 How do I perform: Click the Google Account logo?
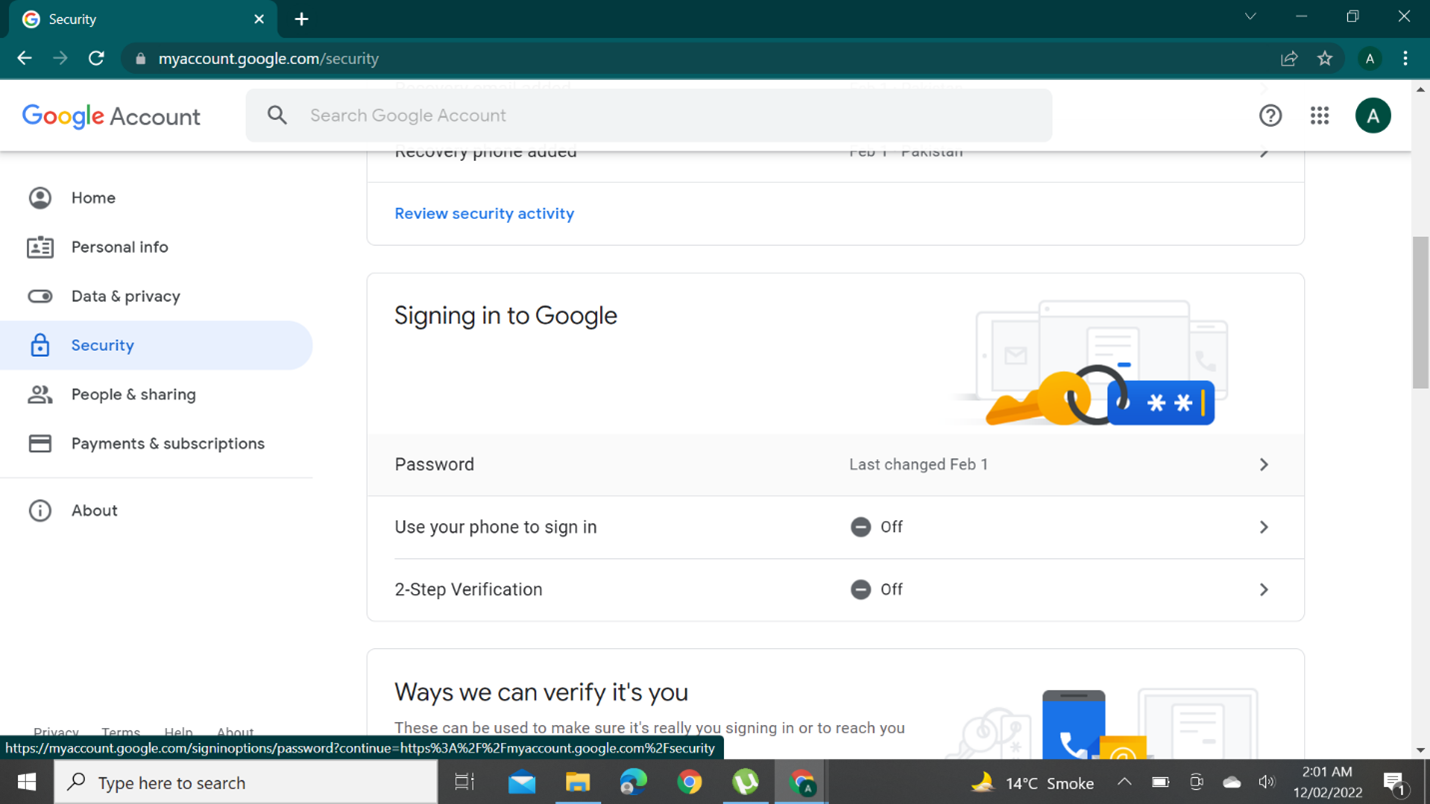111,116
